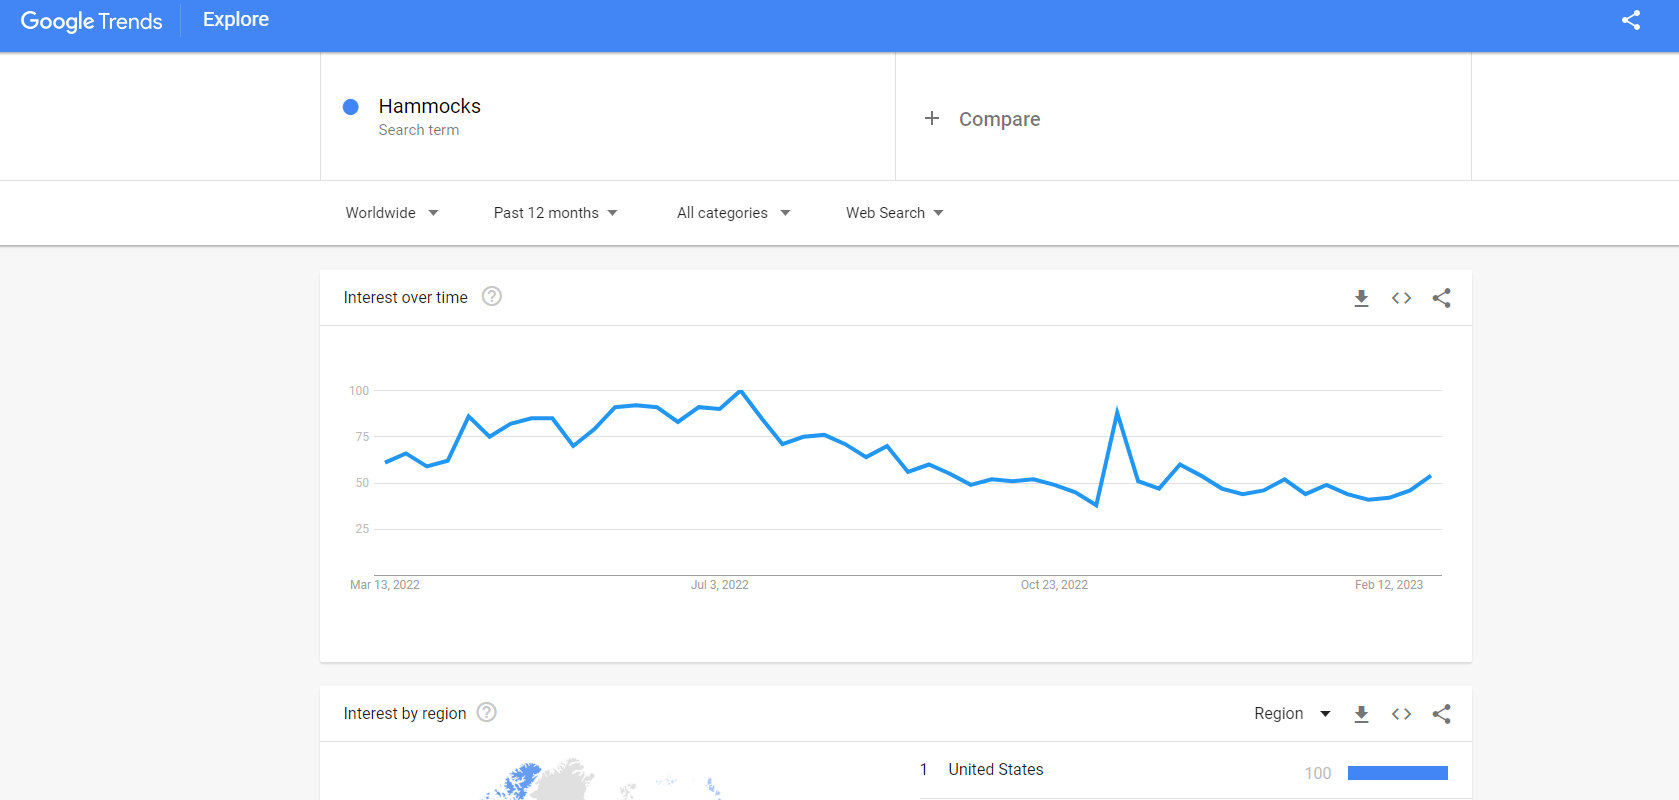This screenshot has height=800, width=1679.
Task: Open the Region resolution dropdown
Action: pyautogui.click(x=1292, y=714)
